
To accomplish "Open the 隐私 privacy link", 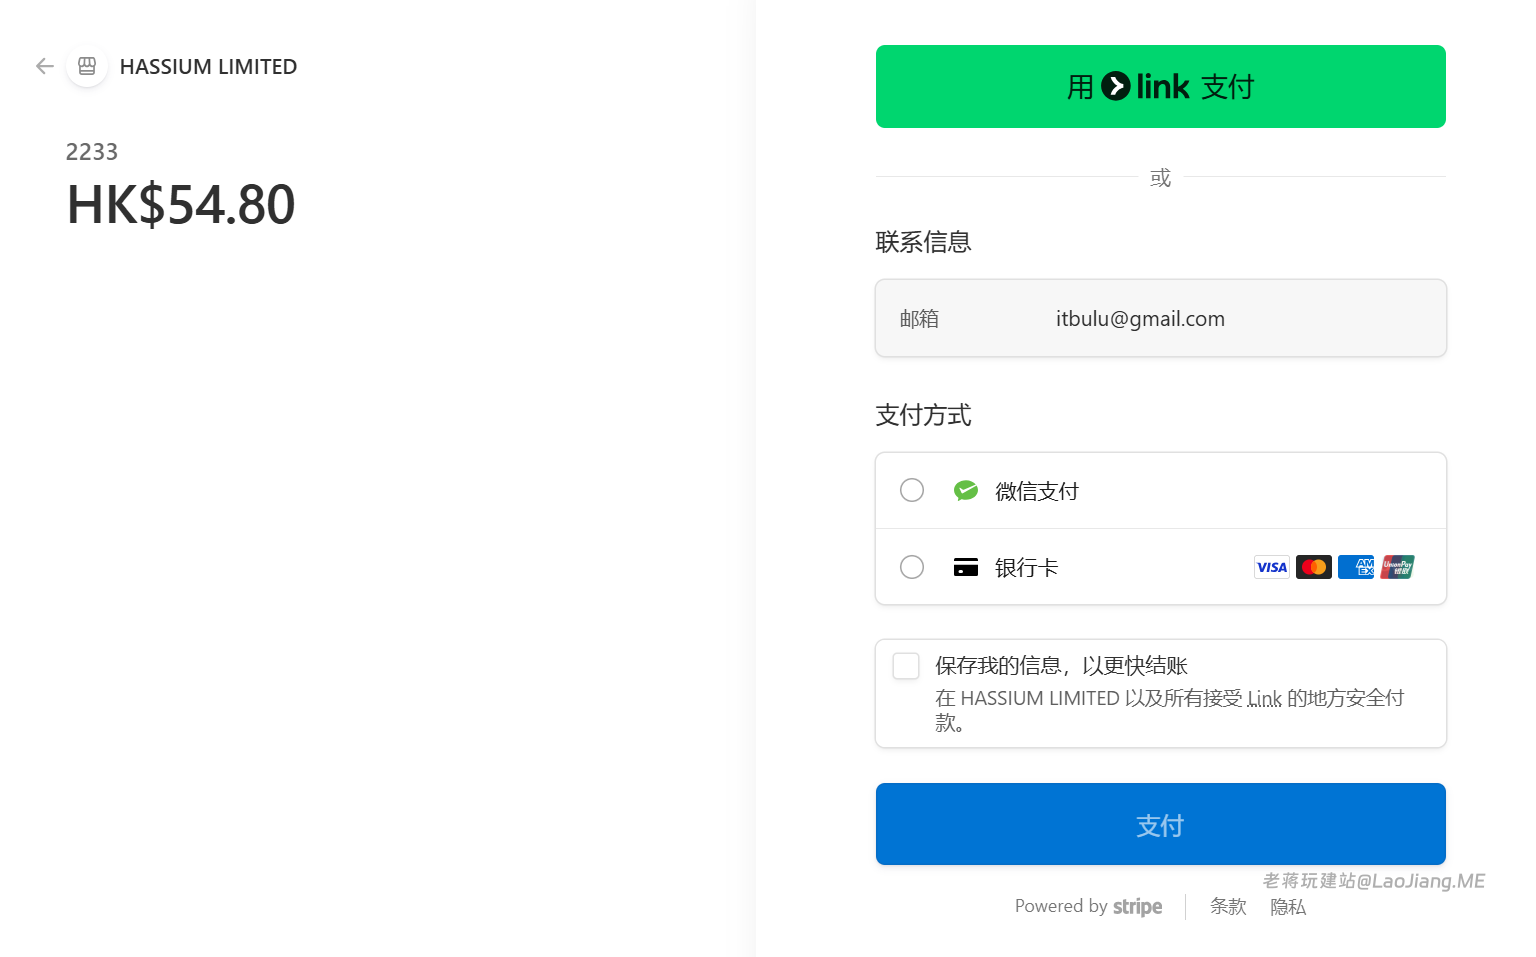I will coord(1288,906).
